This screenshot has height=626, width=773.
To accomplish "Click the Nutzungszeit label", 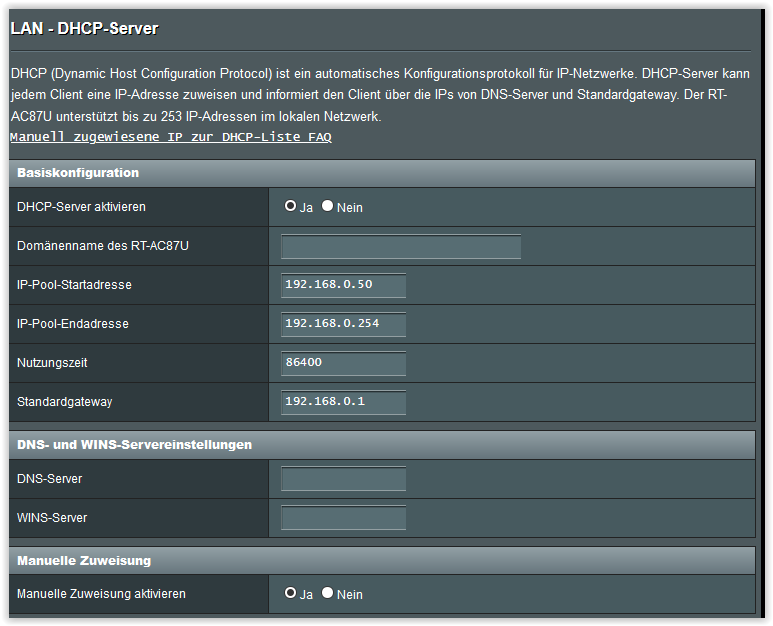I will pyautogui.click(x=52, y=363).
